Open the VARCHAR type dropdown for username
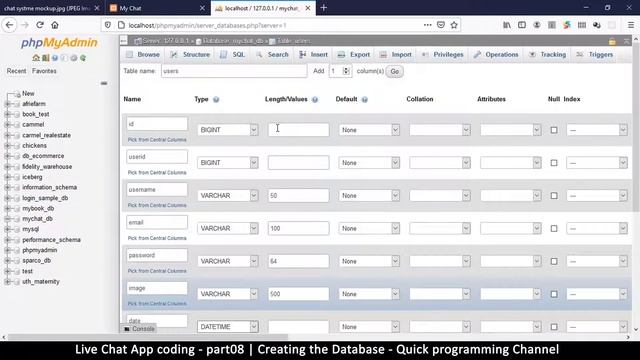 point(228,196)
